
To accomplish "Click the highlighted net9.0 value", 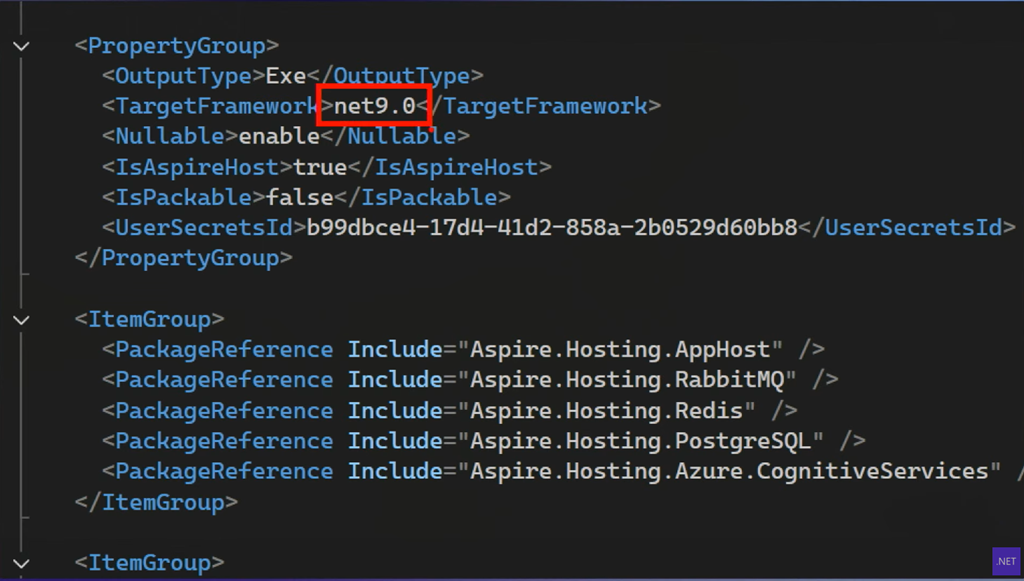I will [x=374, y=106].
